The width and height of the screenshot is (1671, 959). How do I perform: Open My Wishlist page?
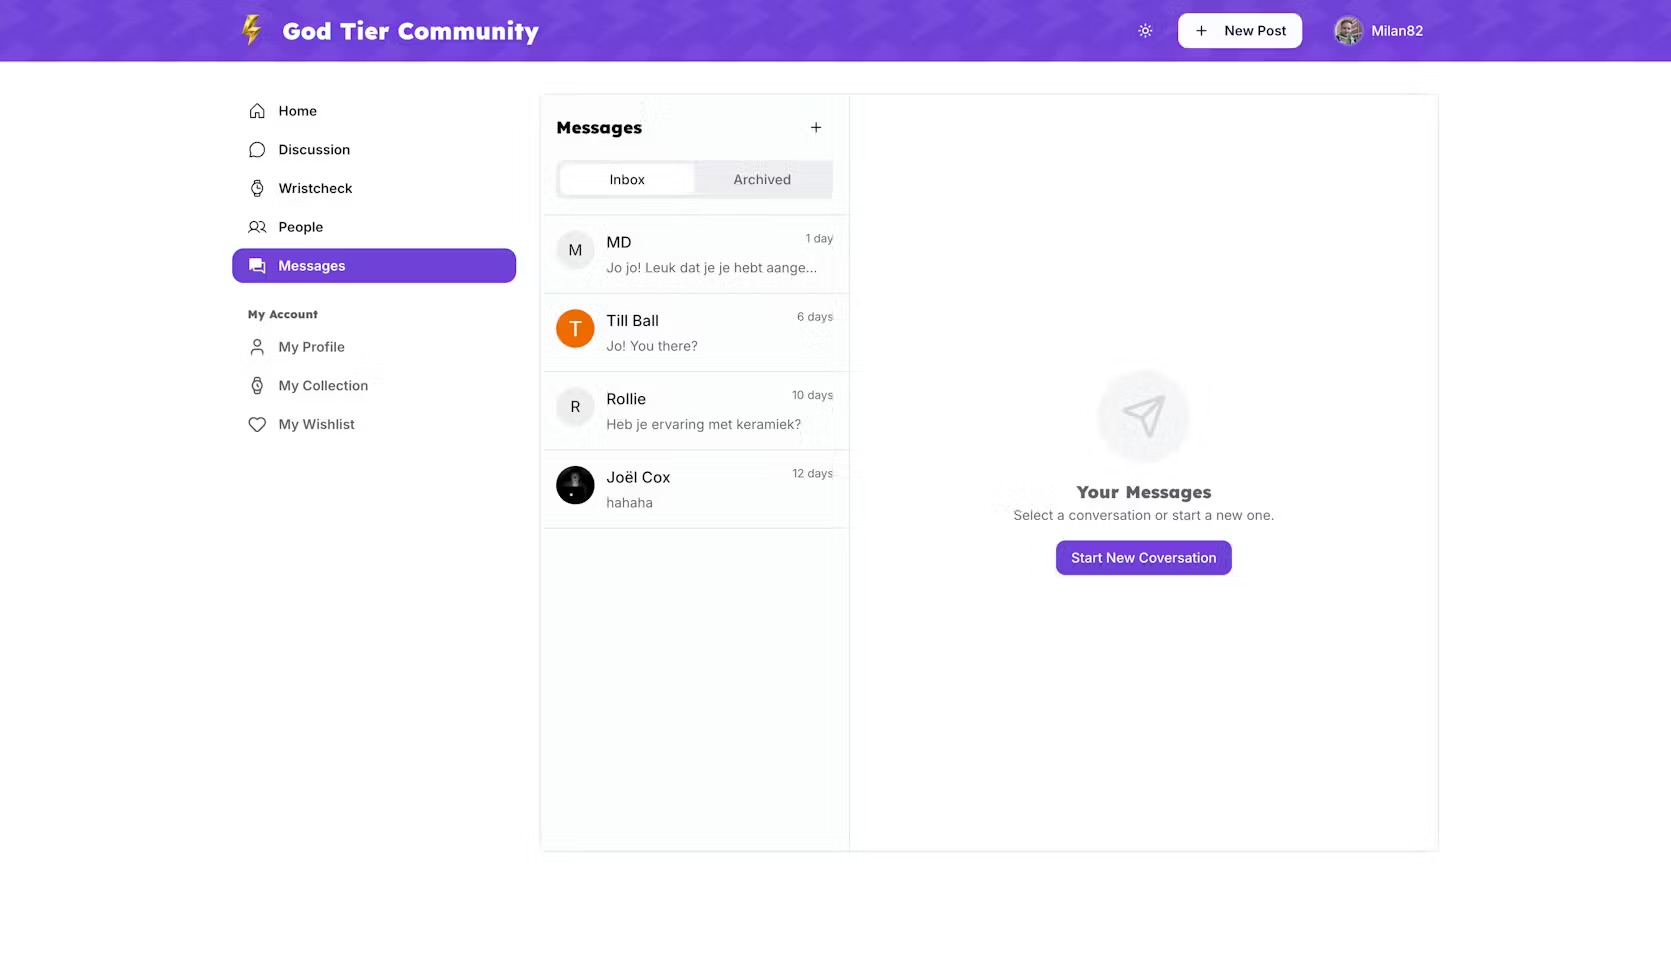coord(316,425)
